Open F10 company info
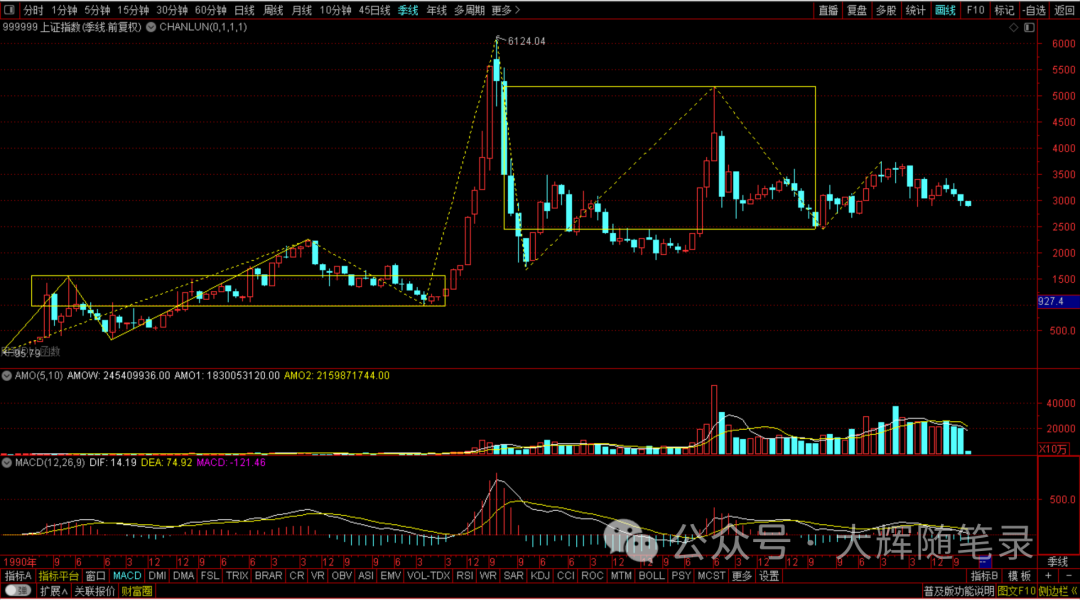This screenshot has width=1080, height=600. (975, 10)
